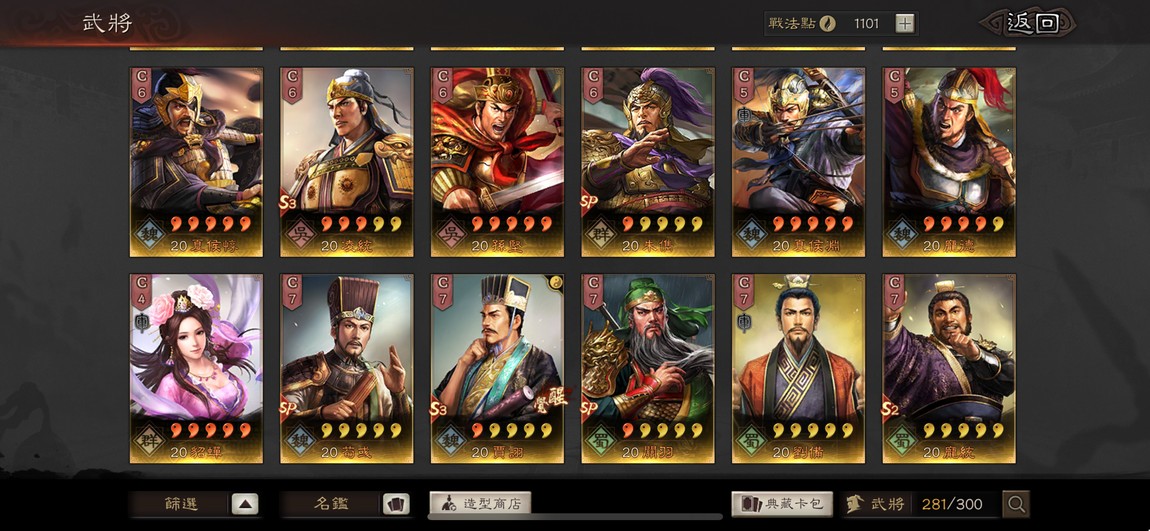
Task: Open the 造型商店 skin shop
Action: tap(480, 504)
